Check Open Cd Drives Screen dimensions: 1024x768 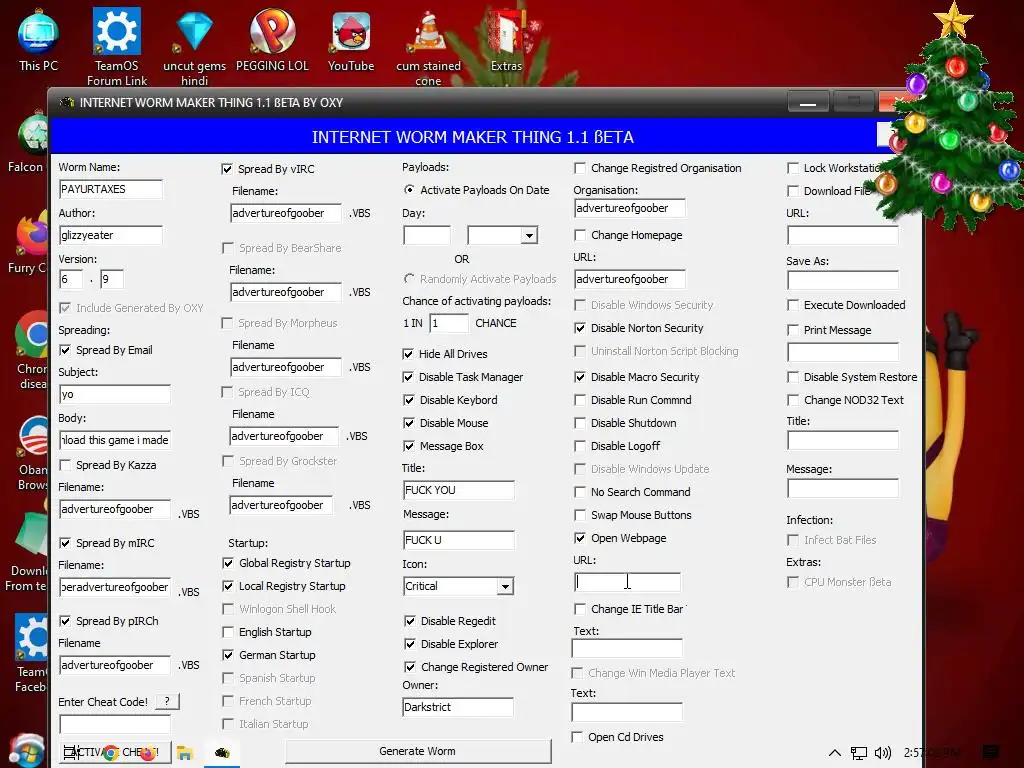click(577, 737)
